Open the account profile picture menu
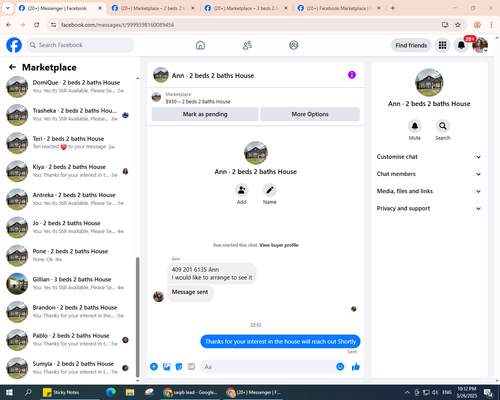Viewport: 500px width, 400px height. (x=480, y=45)
